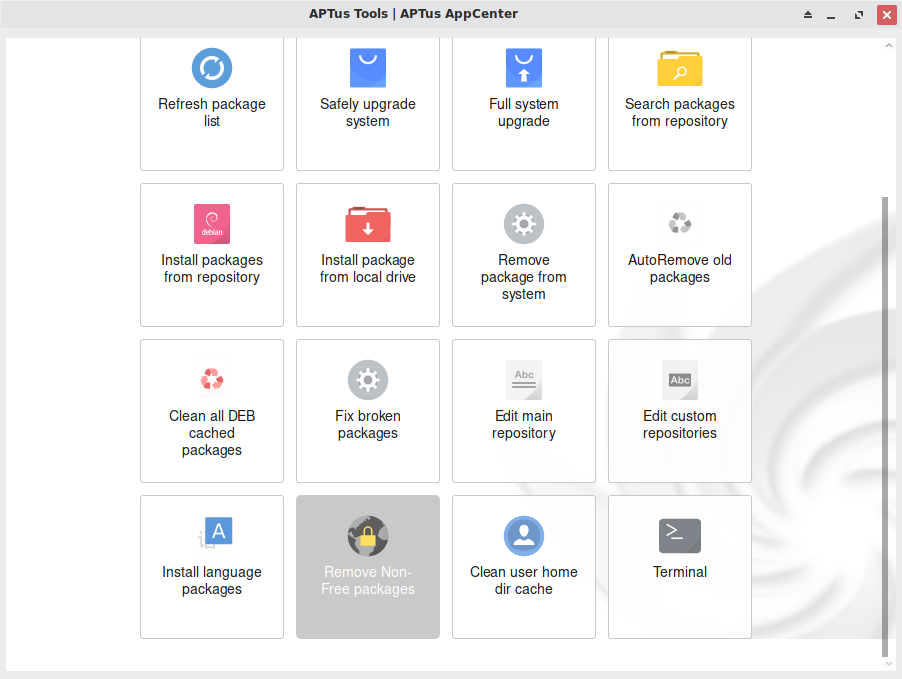The image size is (902, 679).
Task: Click the red Install from local drive folder icon
Action: coord(368,224)
